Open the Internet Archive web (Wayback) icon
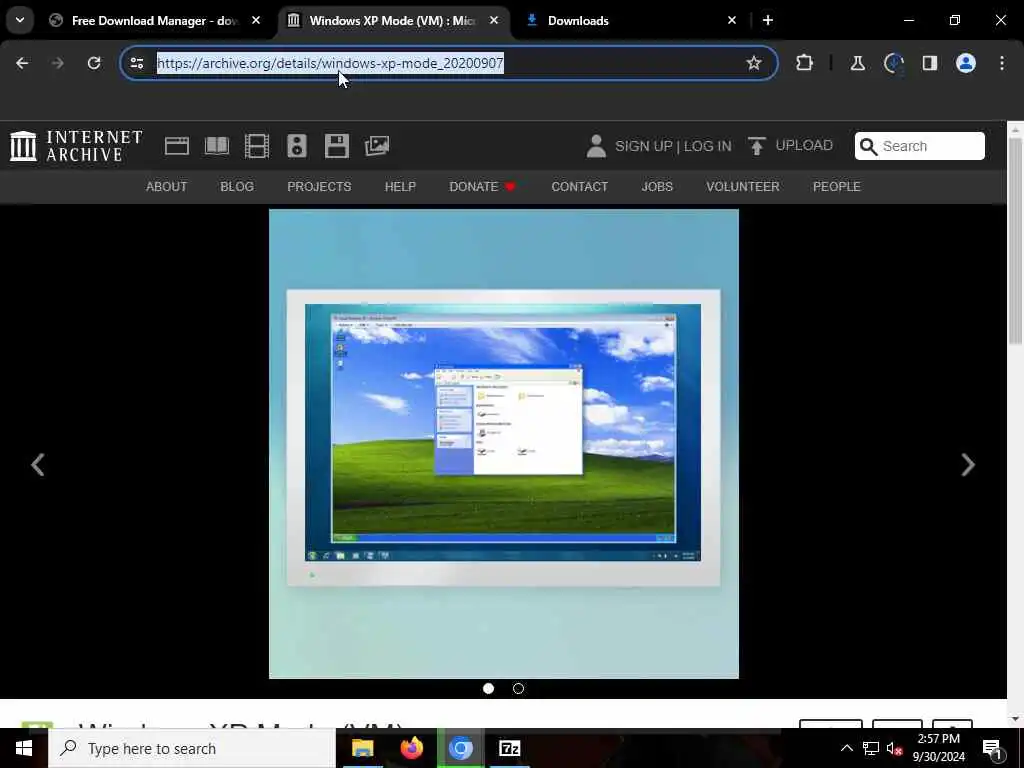 pyautogui.click(x=176, y=146)
